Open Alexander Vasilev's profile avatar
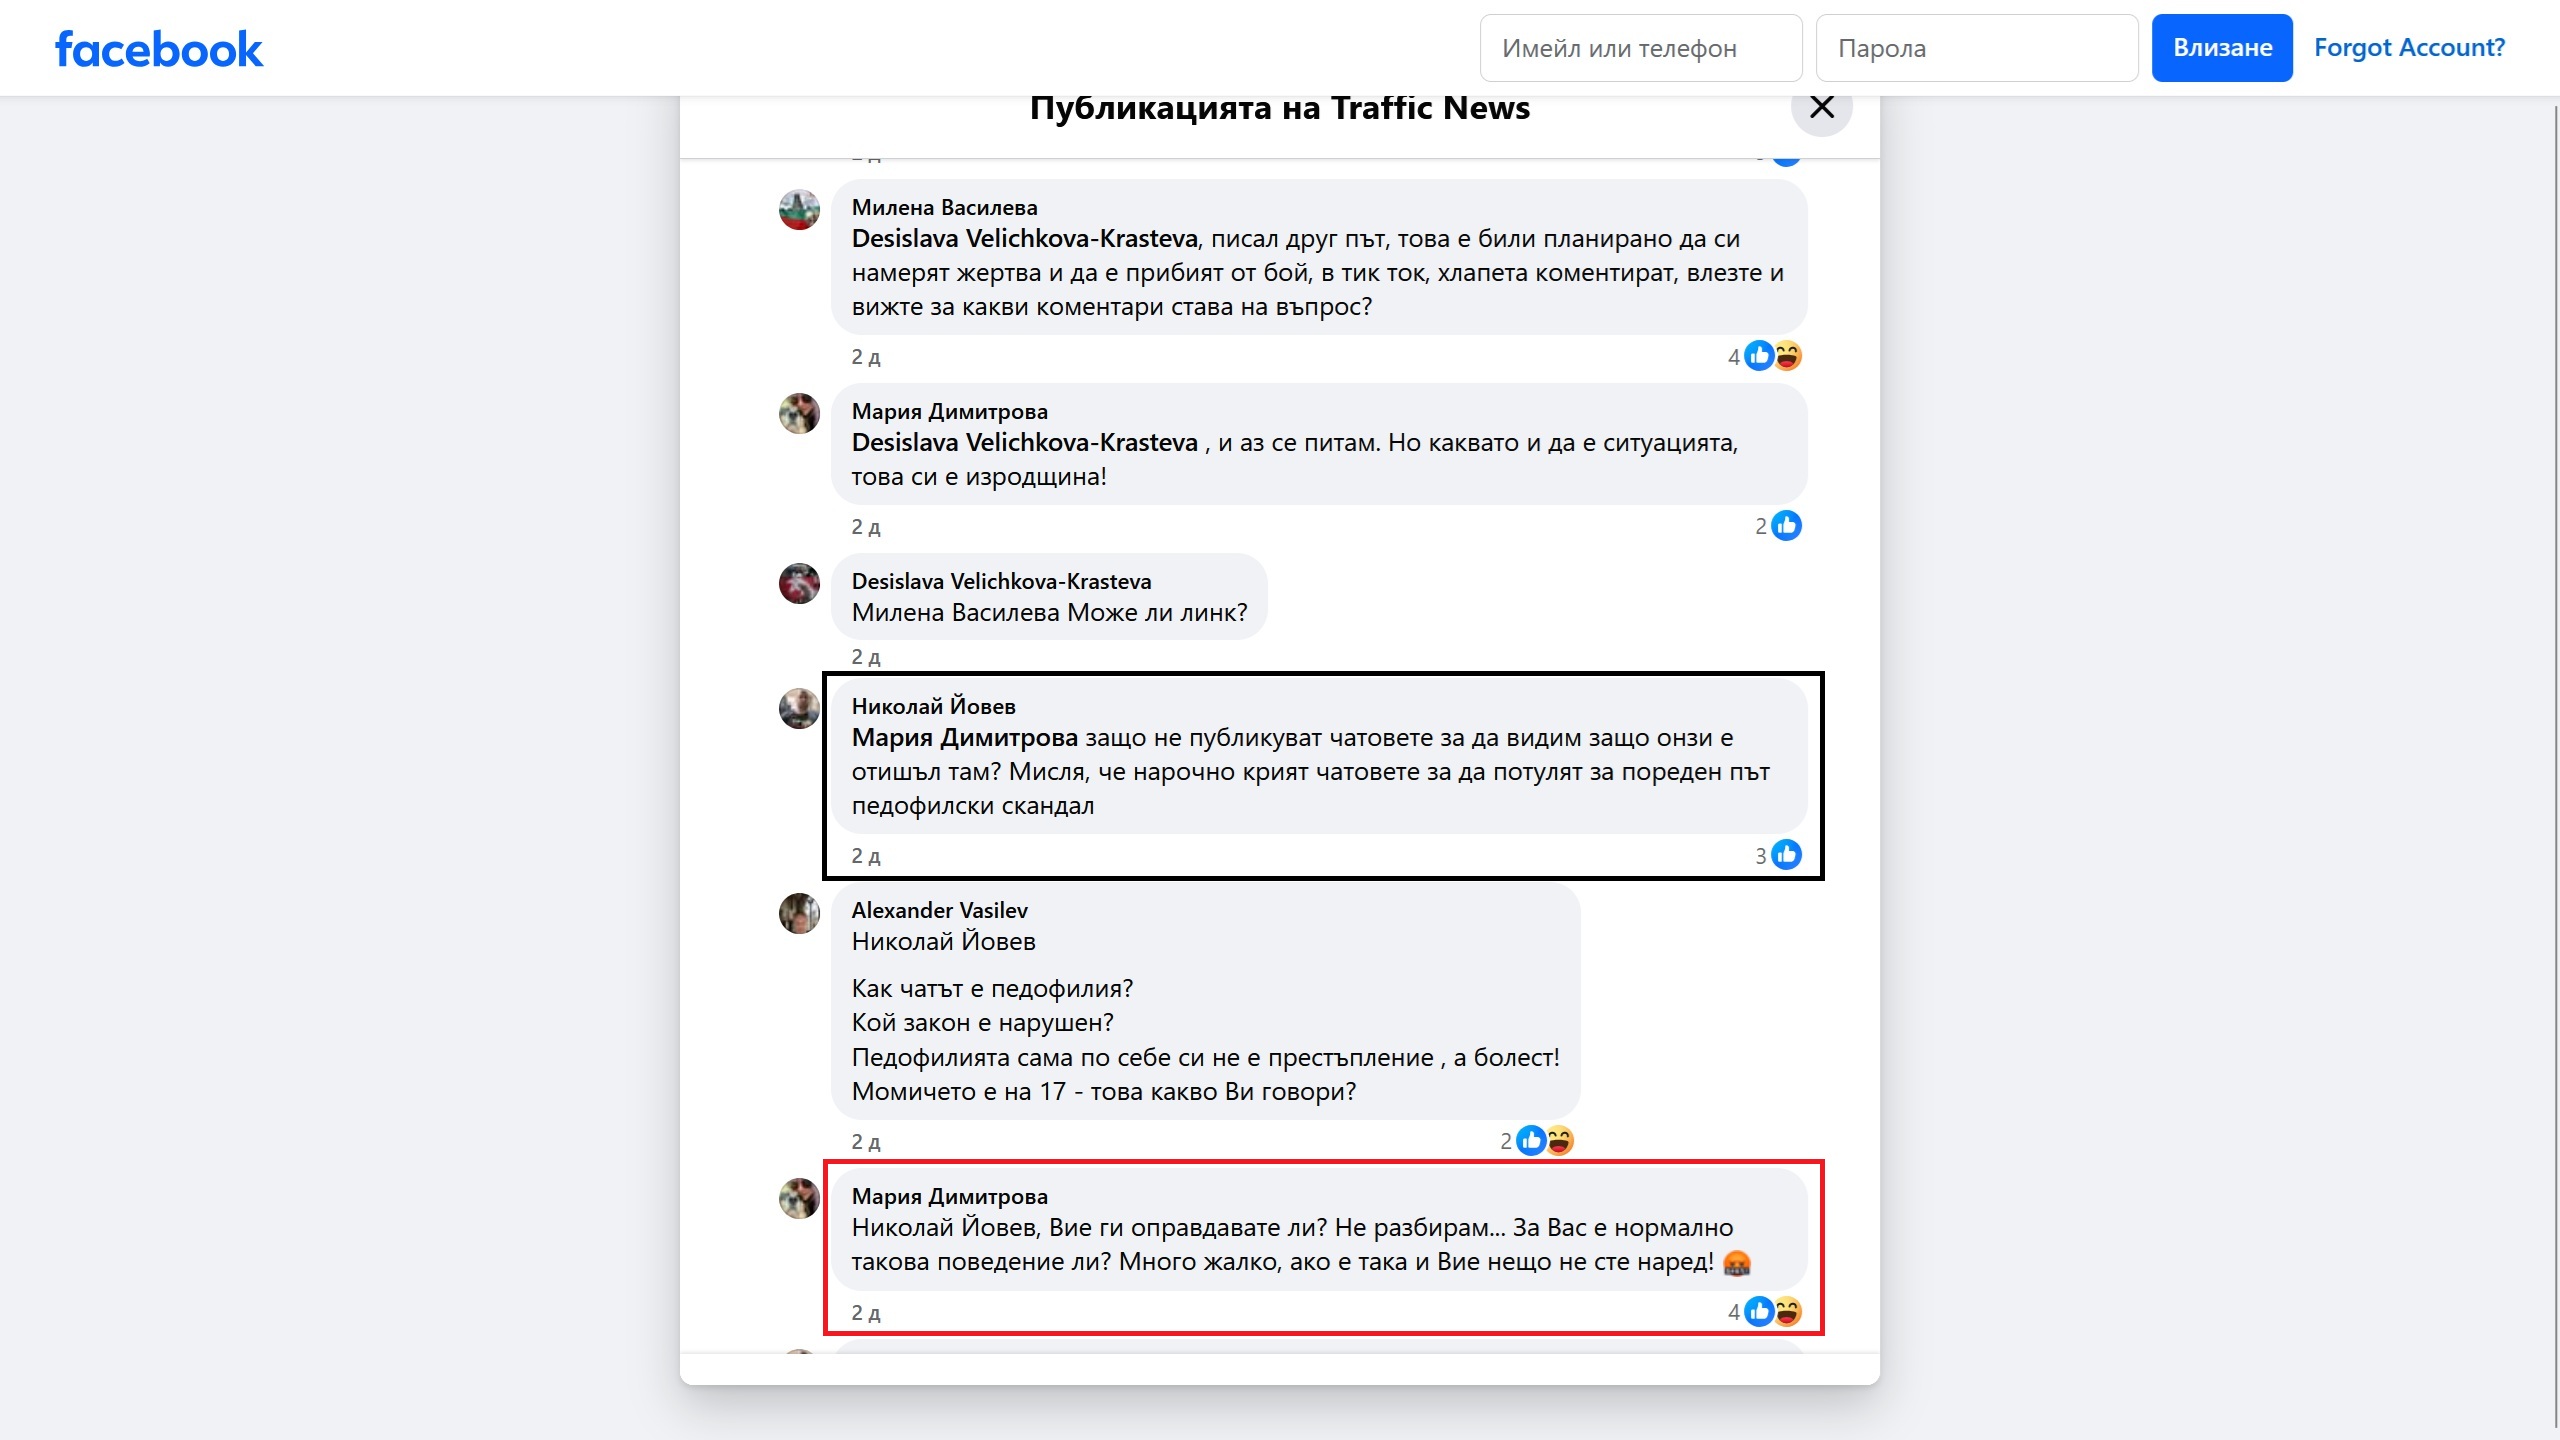 [799, 913]
